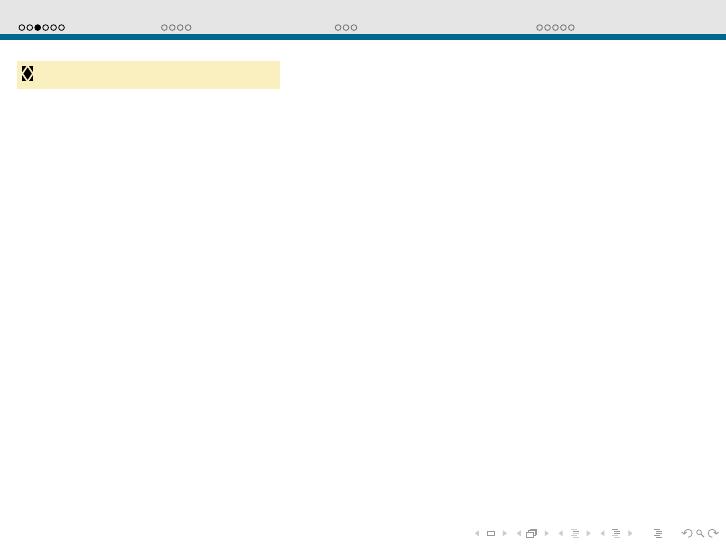Click the yellow highlighted block
This screenshot has width=726, height=544.
tap(148, 75)
